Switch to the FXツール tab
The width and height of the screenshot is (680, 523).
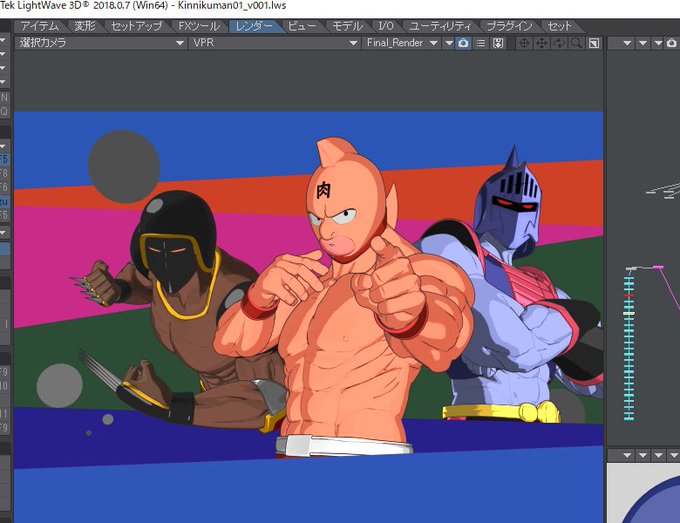[x=199, y=26]
